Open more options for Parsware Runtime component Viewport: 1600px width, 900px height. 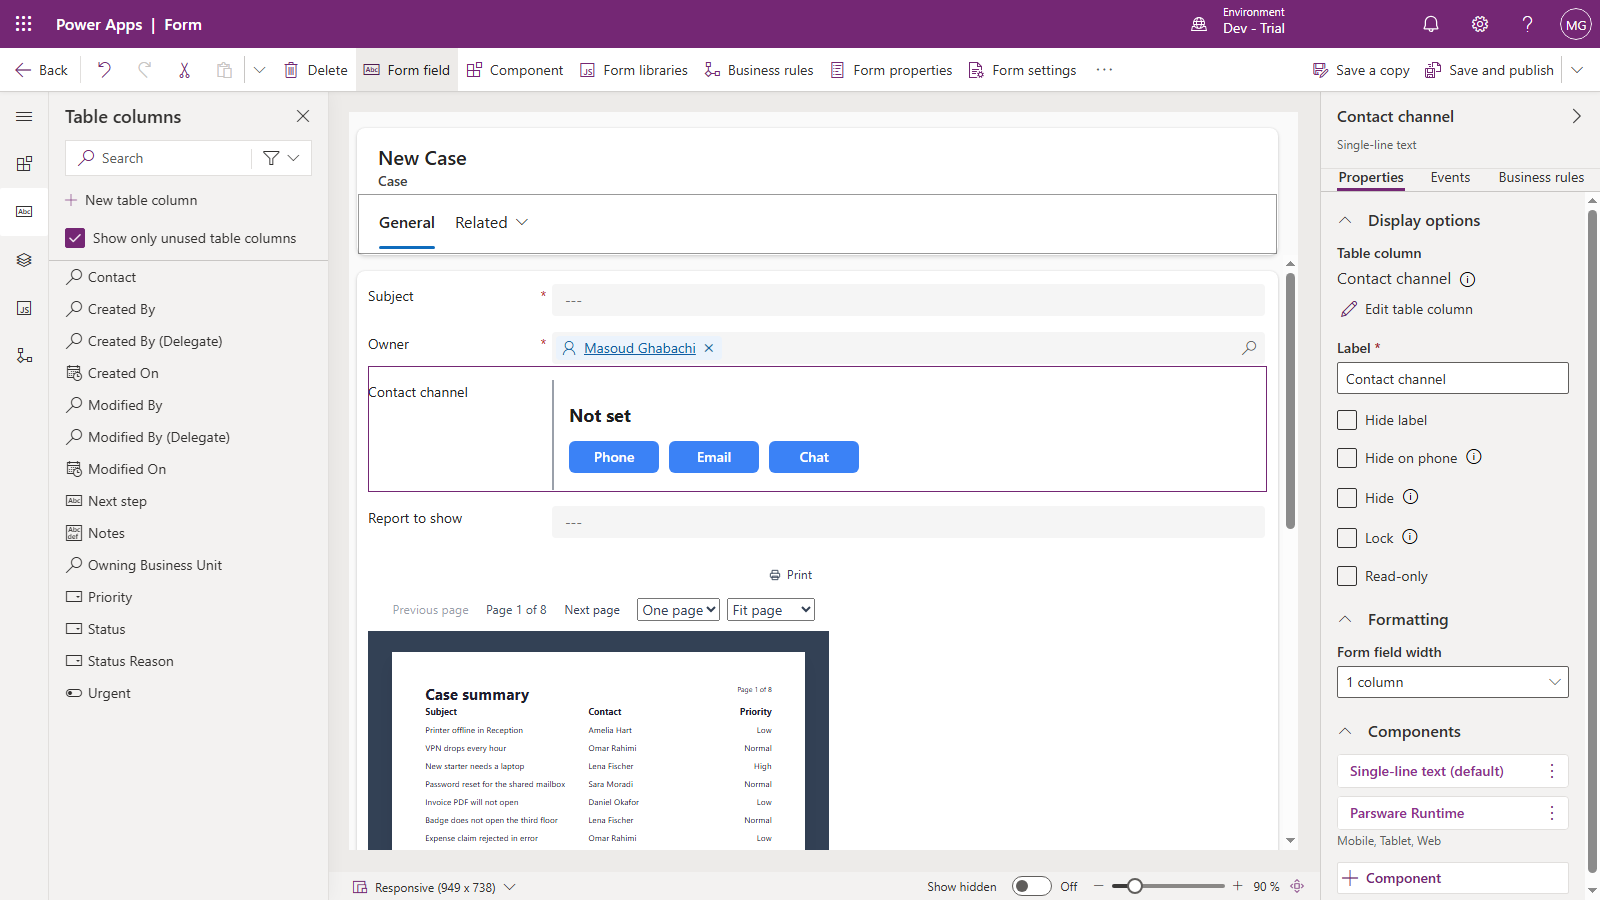1552,813
